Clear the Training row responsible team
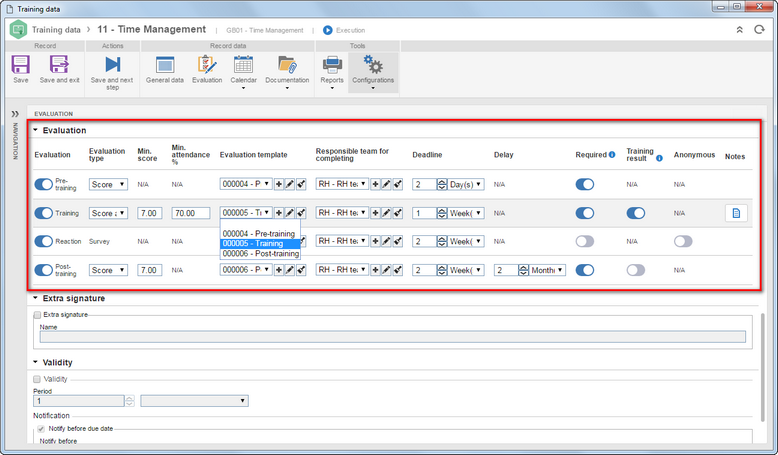 click(x=397, y=213)
